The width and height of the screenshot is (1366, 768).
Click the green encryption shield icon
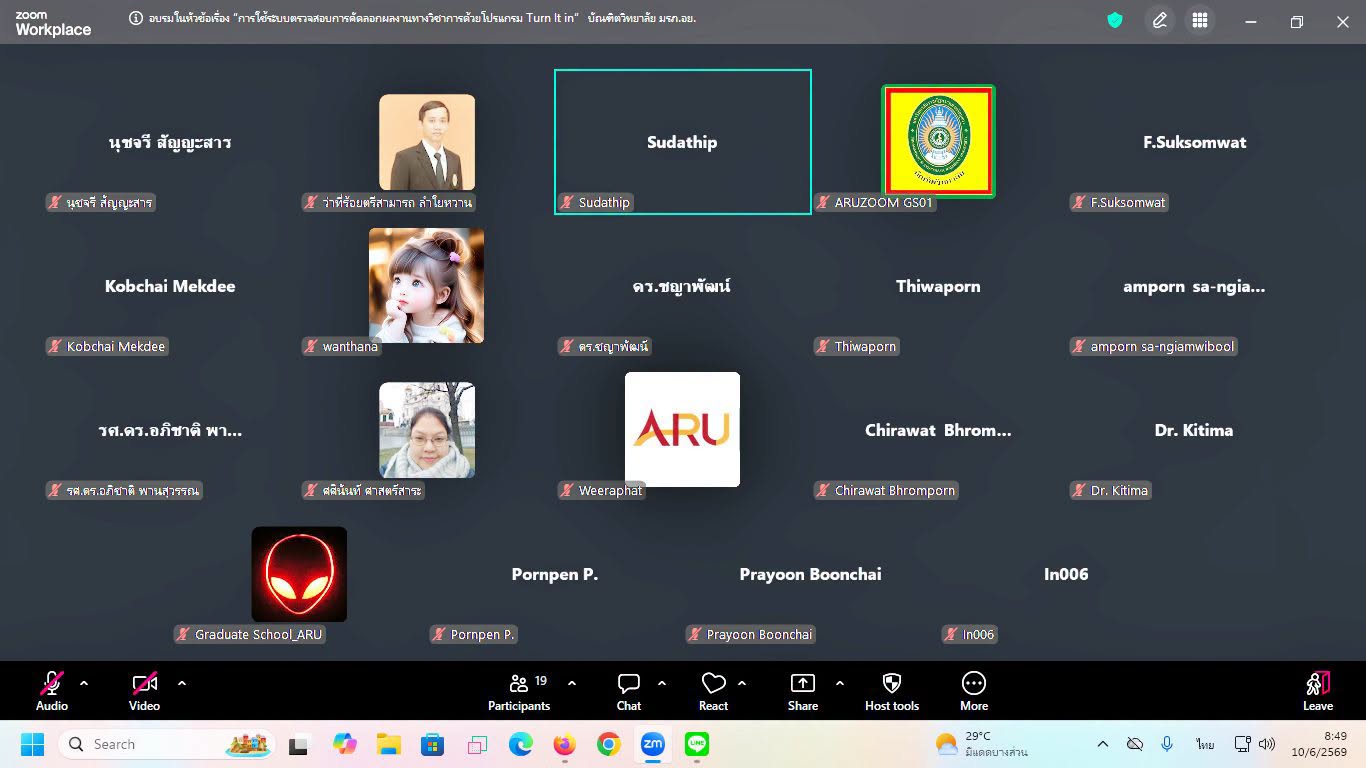1115,20
